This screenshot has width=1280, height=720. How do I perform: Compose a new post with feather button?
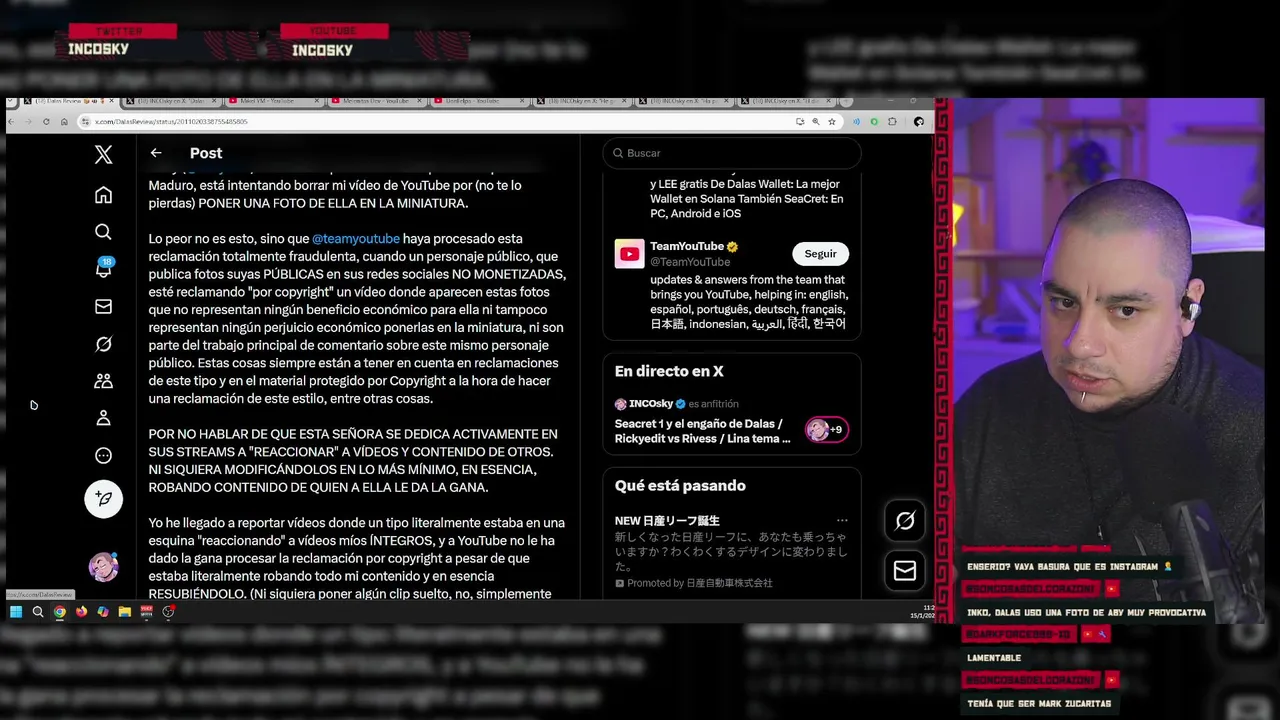103,498
